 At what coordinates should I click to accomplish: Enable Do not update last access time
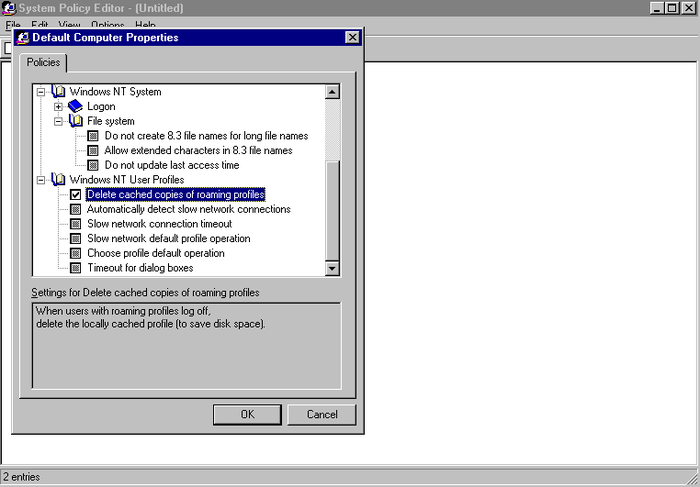click(93, 165)
